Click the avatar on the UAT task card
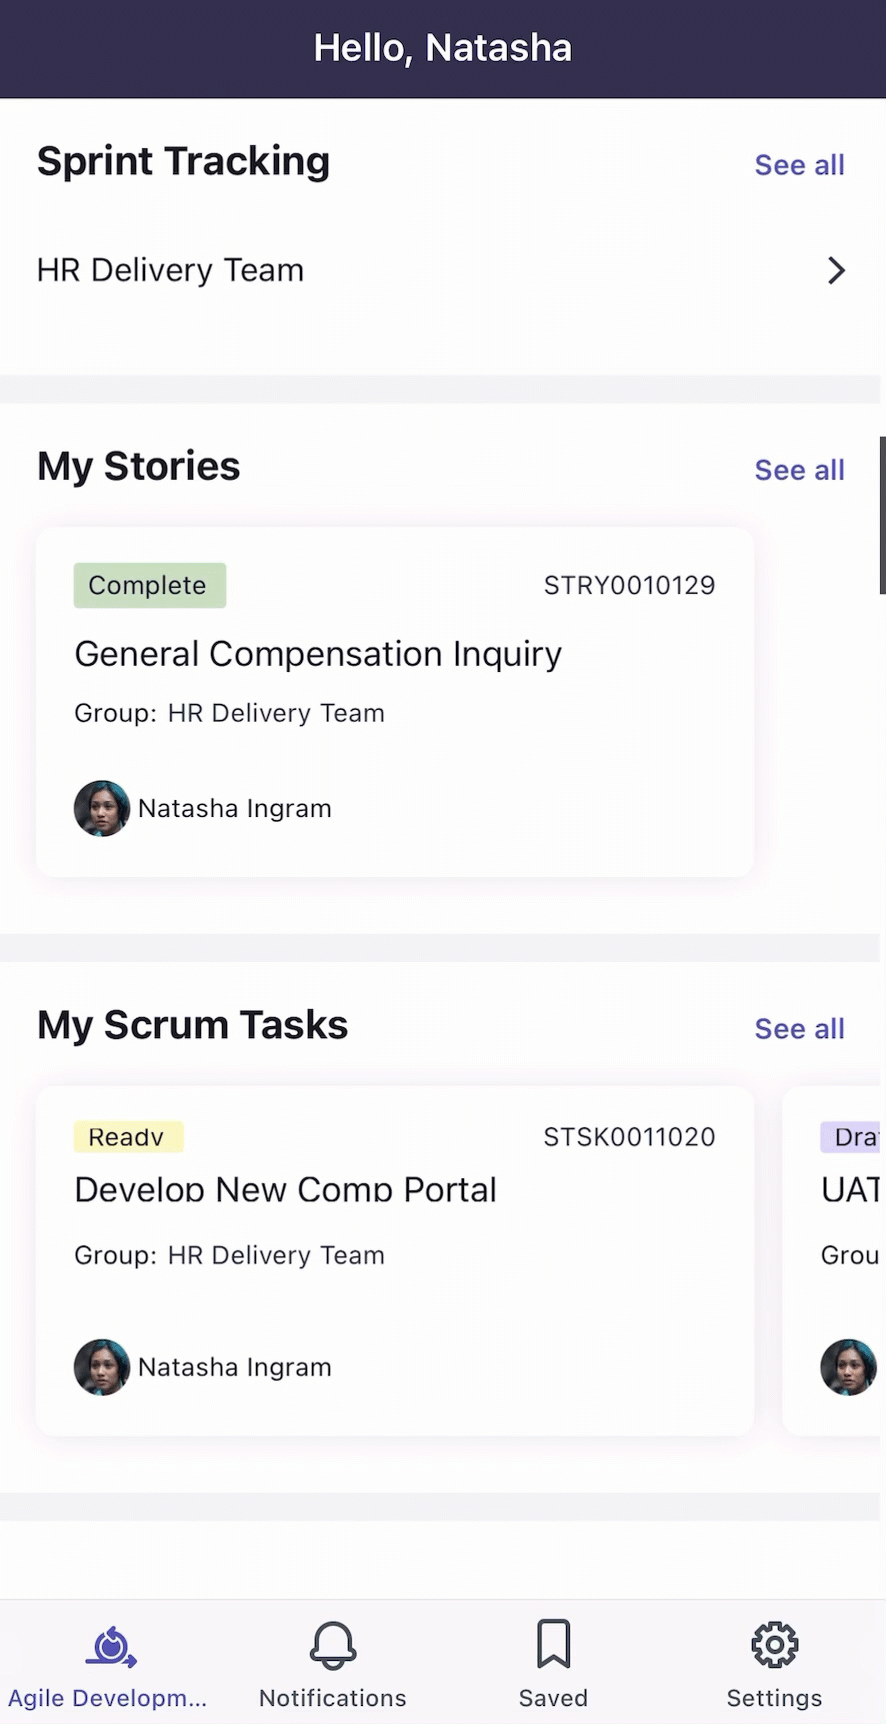 tap(848, 1367)
